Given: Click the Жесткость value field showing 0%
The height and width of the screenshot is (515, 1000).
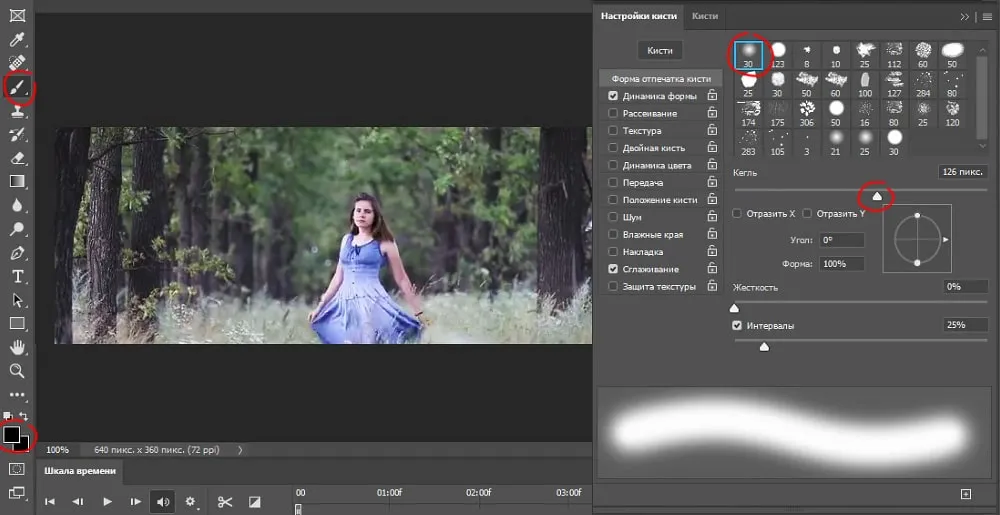Looking at the screenshot, I should 965,287.
